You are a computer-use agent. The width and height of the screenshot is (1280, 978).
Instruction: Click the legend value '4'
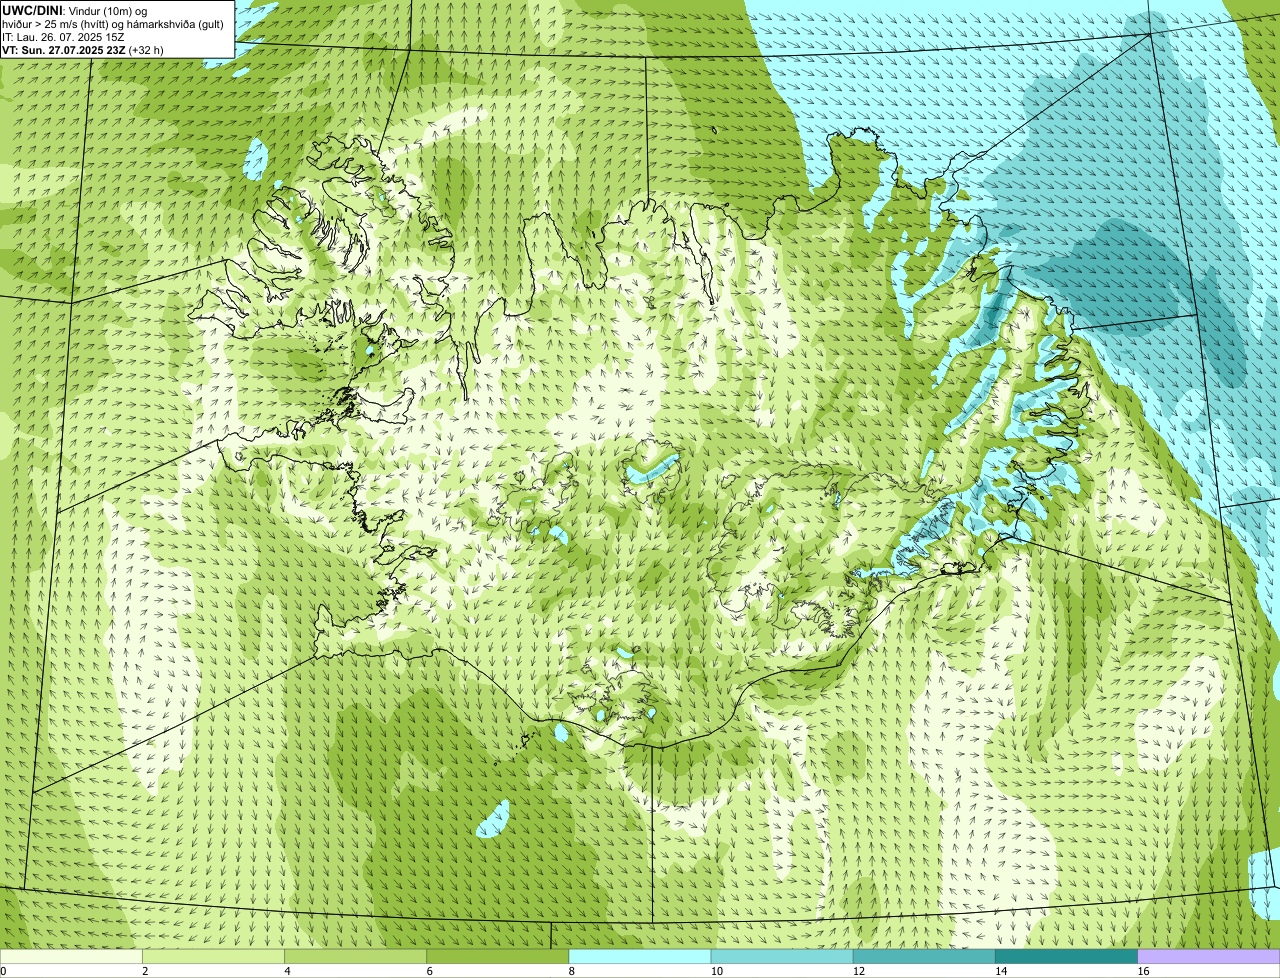pos(287,971)
